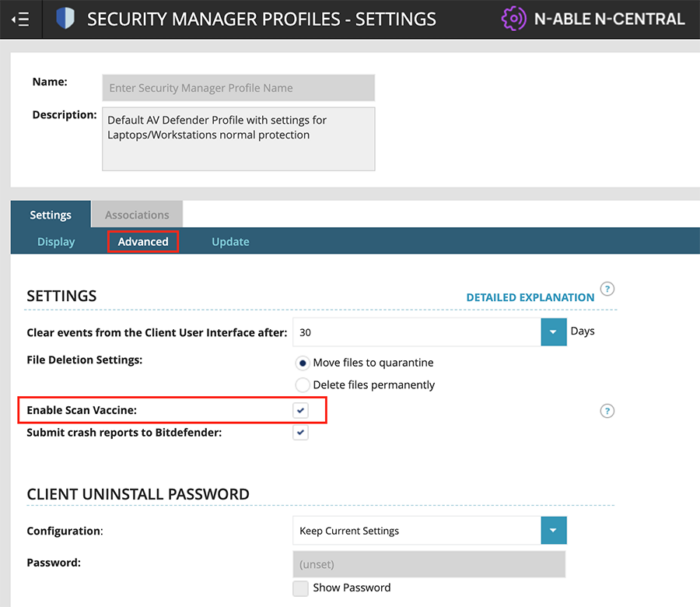The width and height of the screenshot is (700, 607).
Task: Collapse the navigation menu hamburger icon
Action: pyautogui.click(x=19, y=19)
